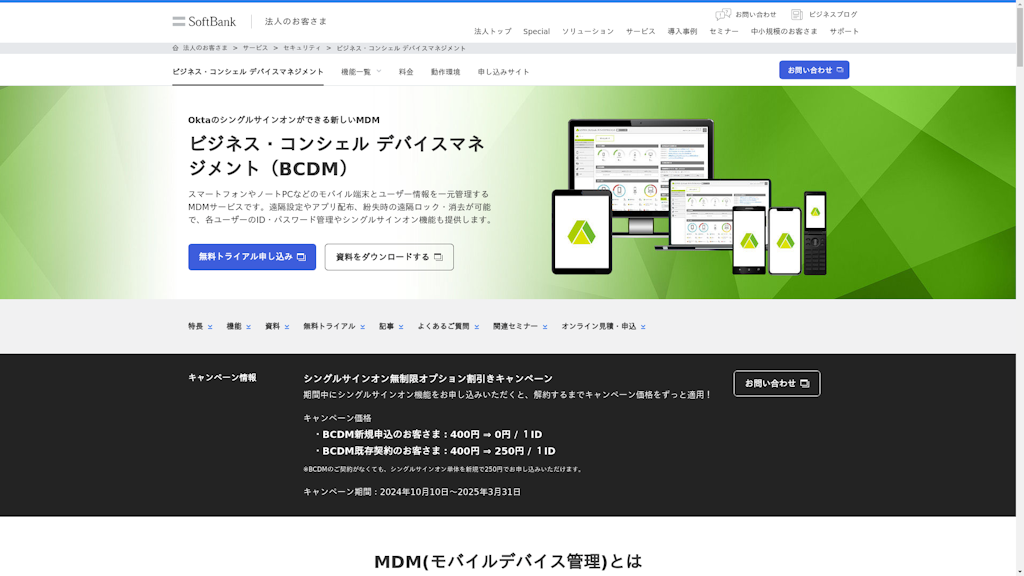The image size is (1024, 576).
Task: Click the window icon on campaign お問い合わせ button
Action: [x=805, y=383]
